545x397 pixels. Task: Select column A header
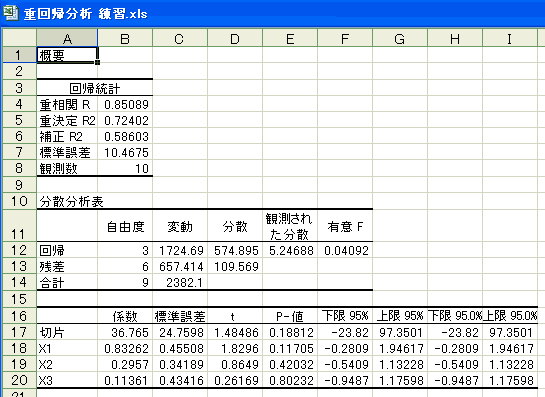[x=67, y=38]
